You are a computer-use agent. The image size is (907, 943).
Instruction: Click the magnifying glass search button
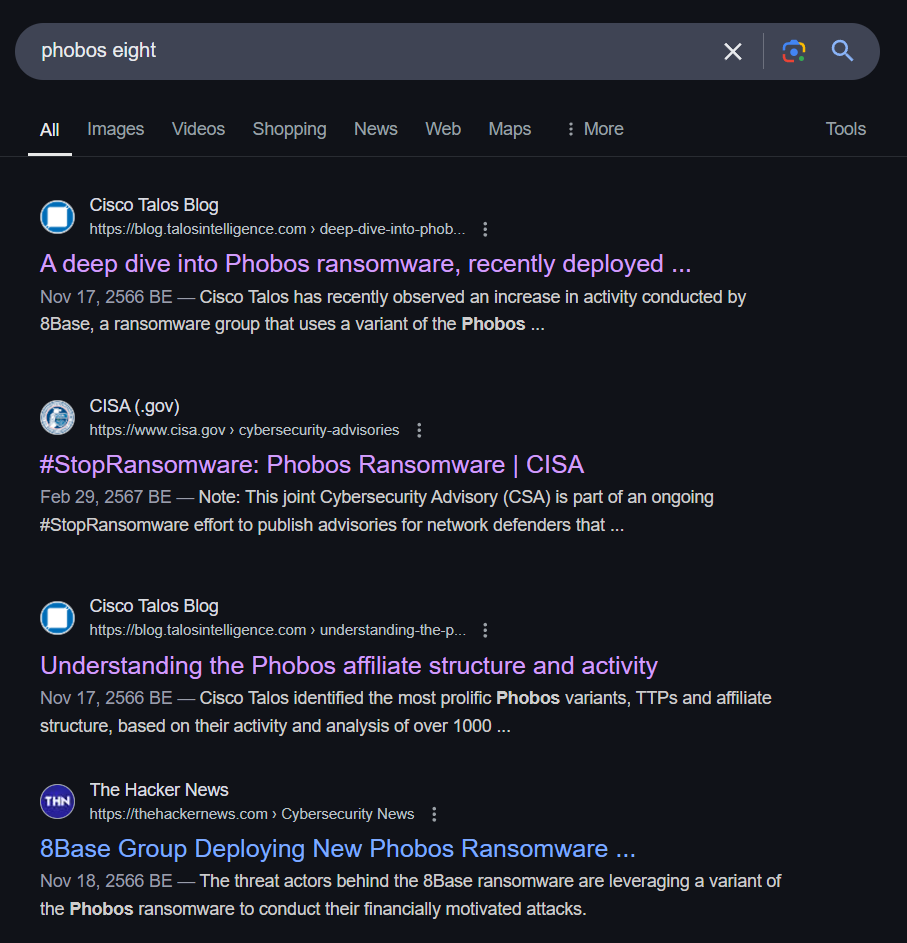point(843,51)
